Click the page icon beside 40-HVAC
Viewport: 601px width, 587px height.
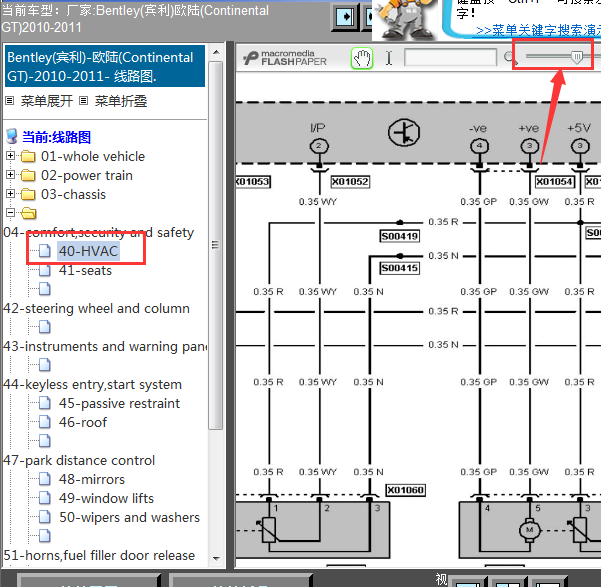pyautogui.click(x=45, y=251)
